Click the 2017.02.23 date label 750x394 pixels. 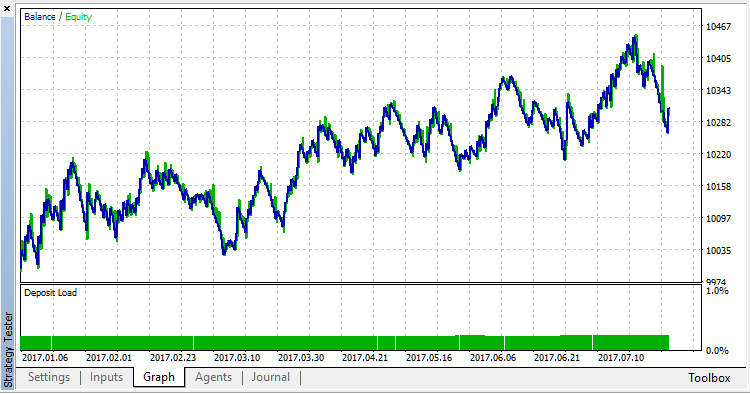pos(173,358)
